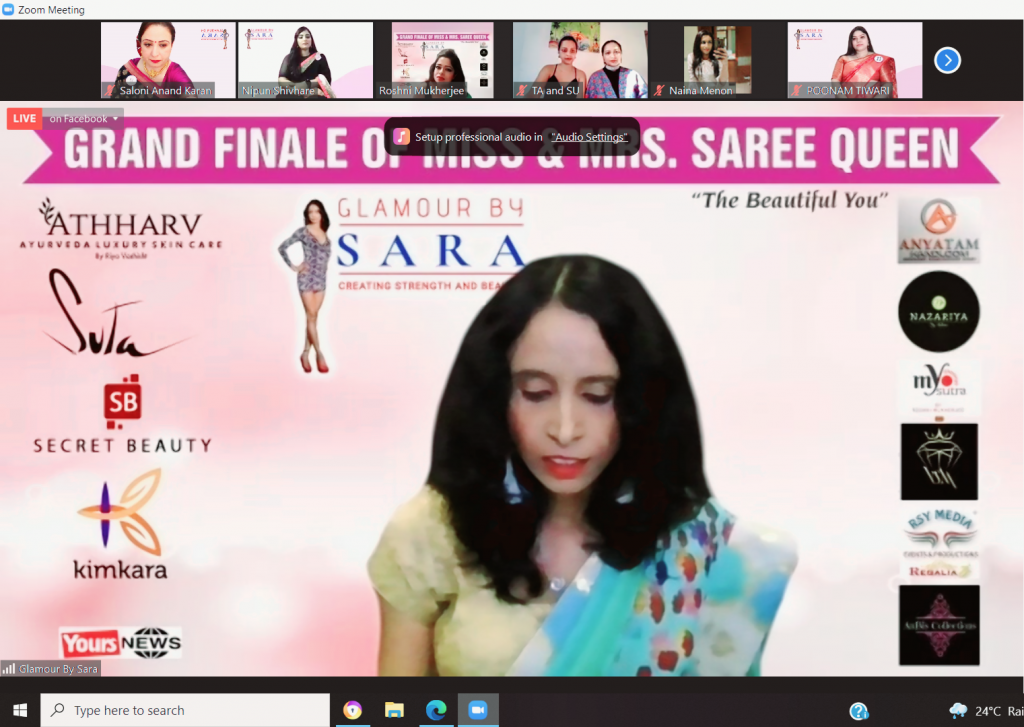Click the "Glamour By Sara" speaker name label
The width and height of the screenshot is (1024, 727).
58,669
